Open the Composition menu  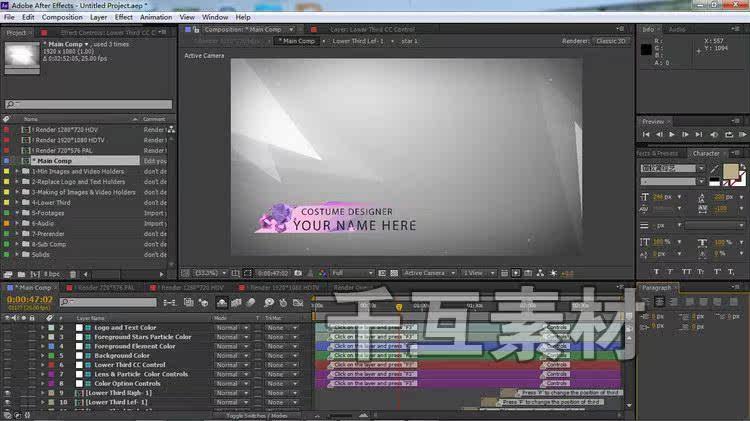62,17
